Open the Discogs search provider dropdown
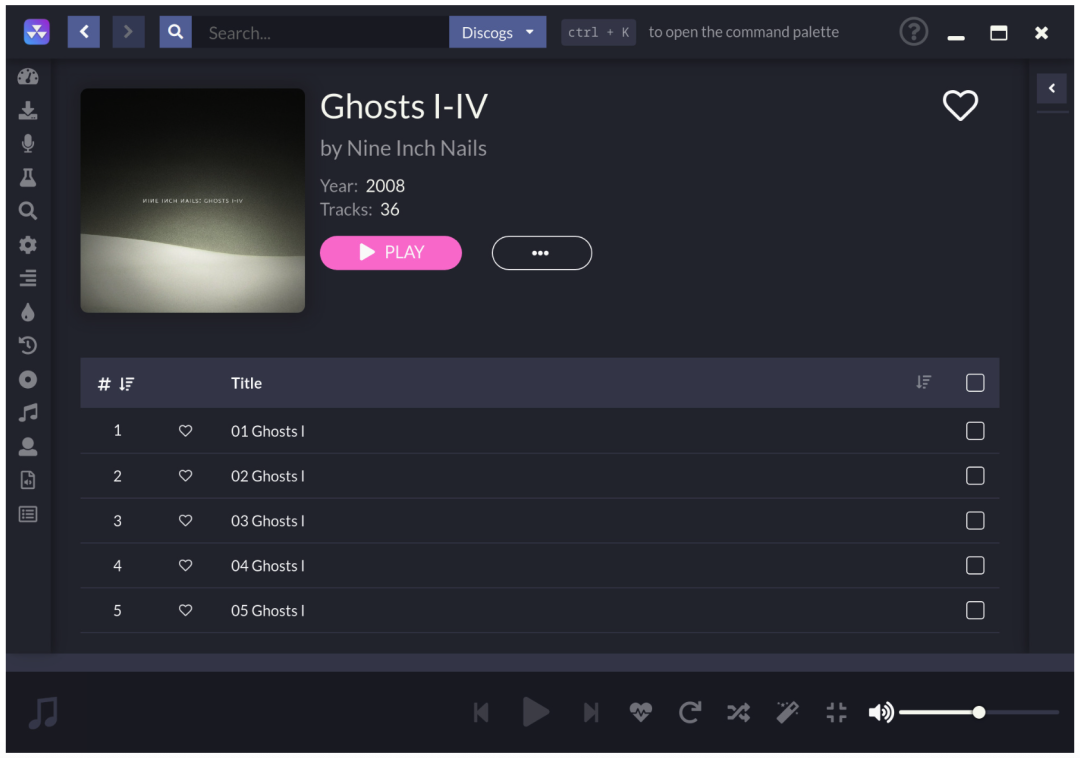 (x=497, y=32)
